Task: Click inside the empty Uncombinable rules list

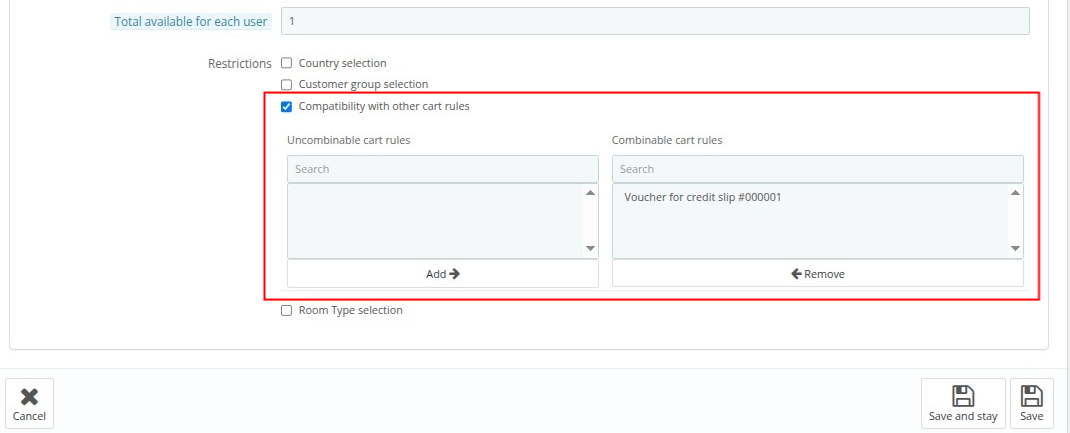Action: pyautogui.click(x=435, y=221)
